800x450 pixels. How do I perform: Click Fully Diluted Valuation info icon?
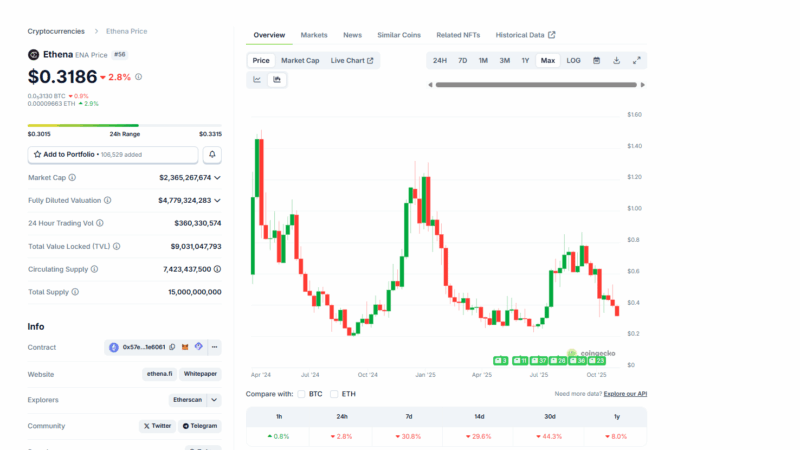click(x=108, y=201)
